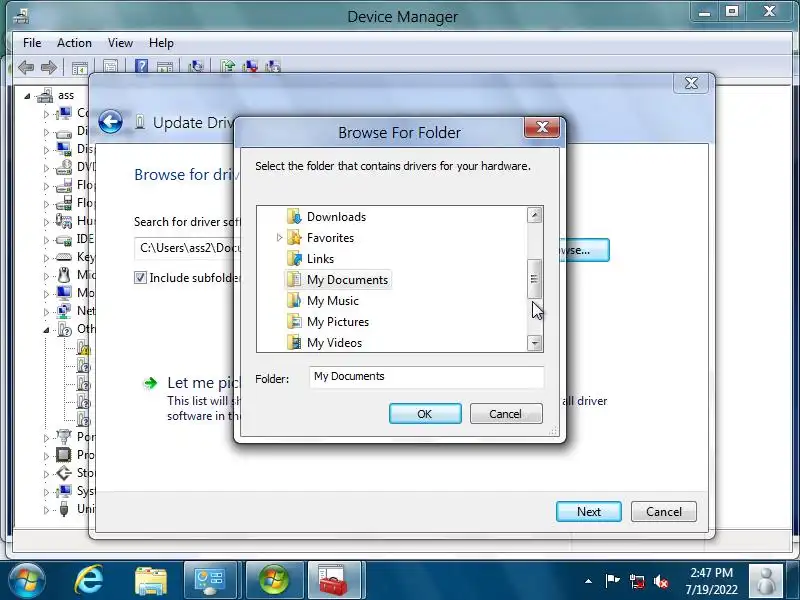Click Cancel in Browse For Folder dialog

506,414
